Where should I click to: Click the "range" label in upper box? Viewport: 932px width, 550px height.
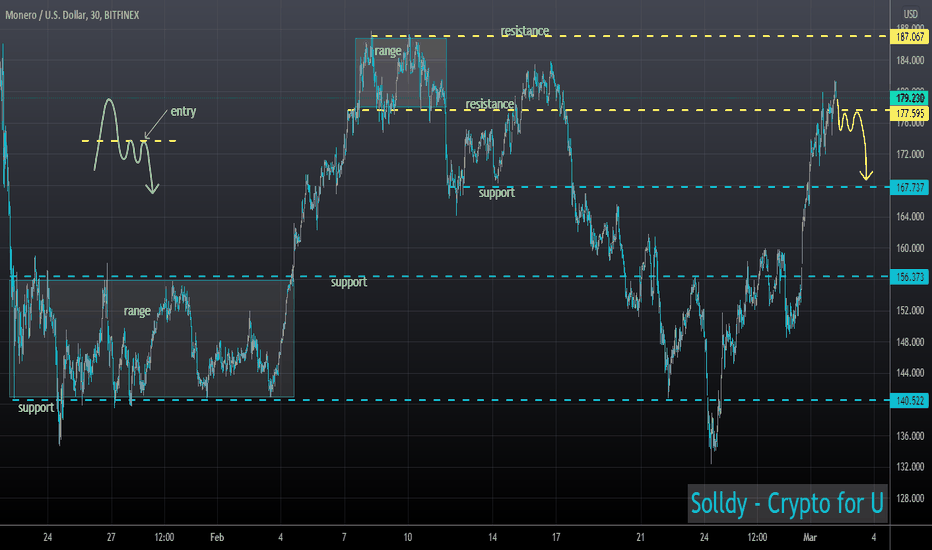tap(388, 51)
